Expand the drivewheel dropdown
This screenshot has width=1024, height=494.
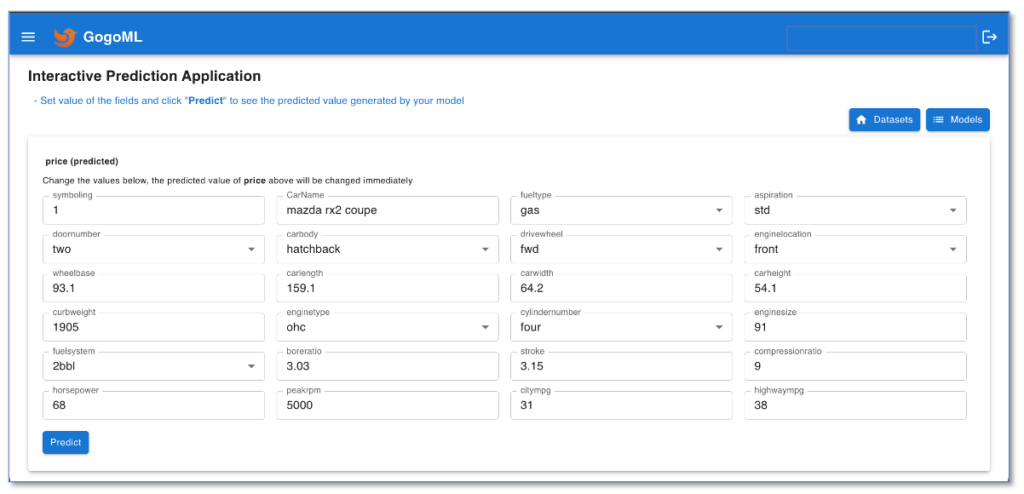point(719,250)
